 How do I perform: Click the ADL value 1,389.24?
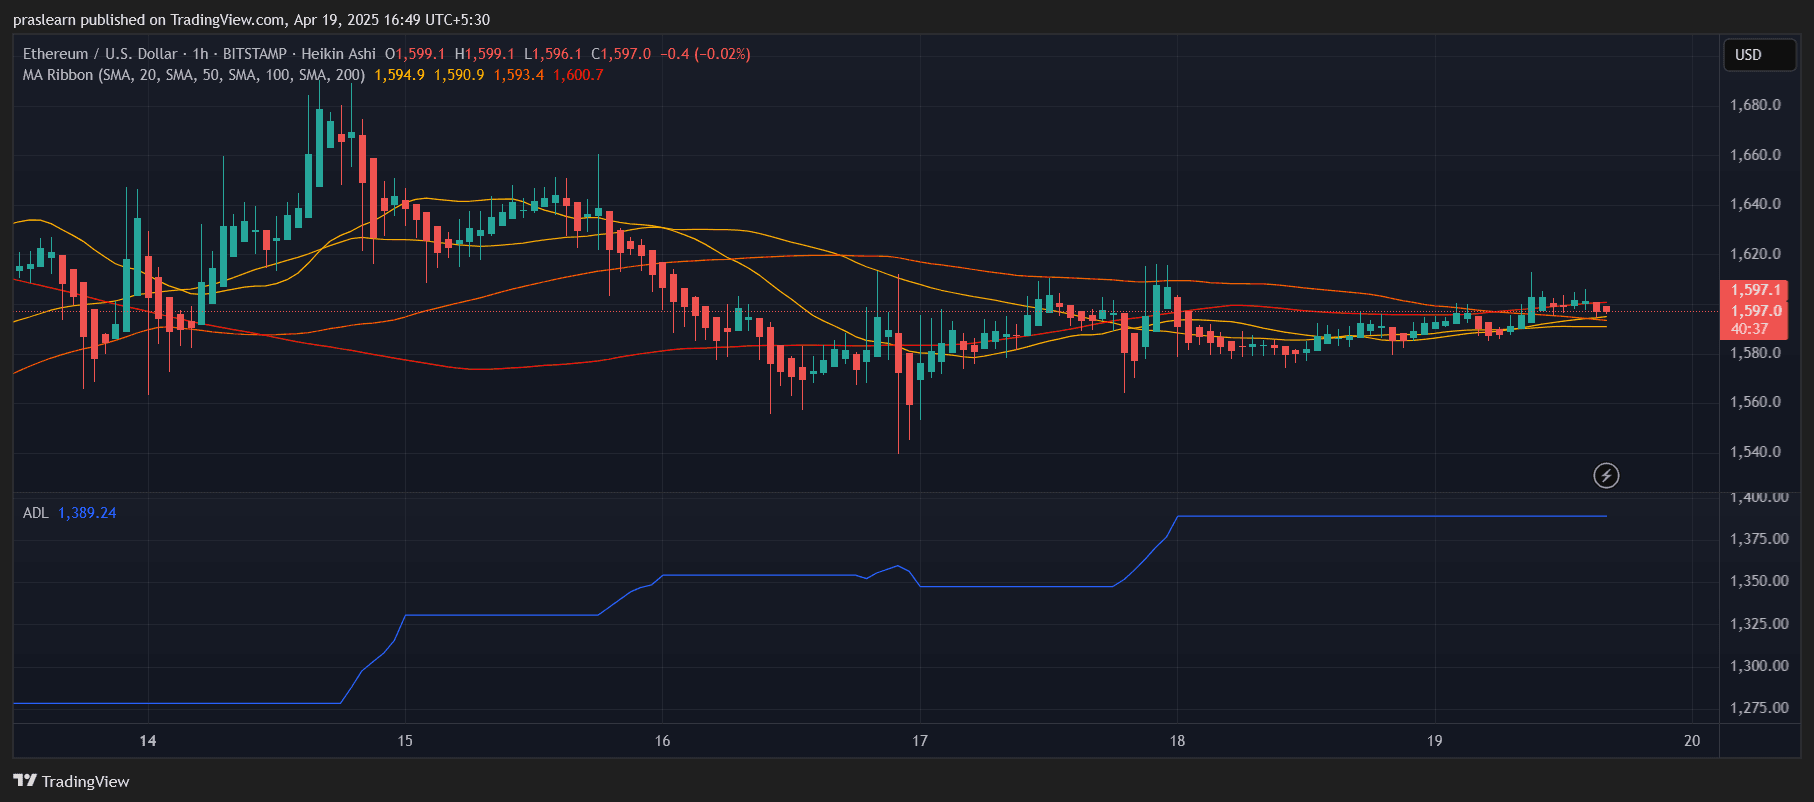(87, 513)
